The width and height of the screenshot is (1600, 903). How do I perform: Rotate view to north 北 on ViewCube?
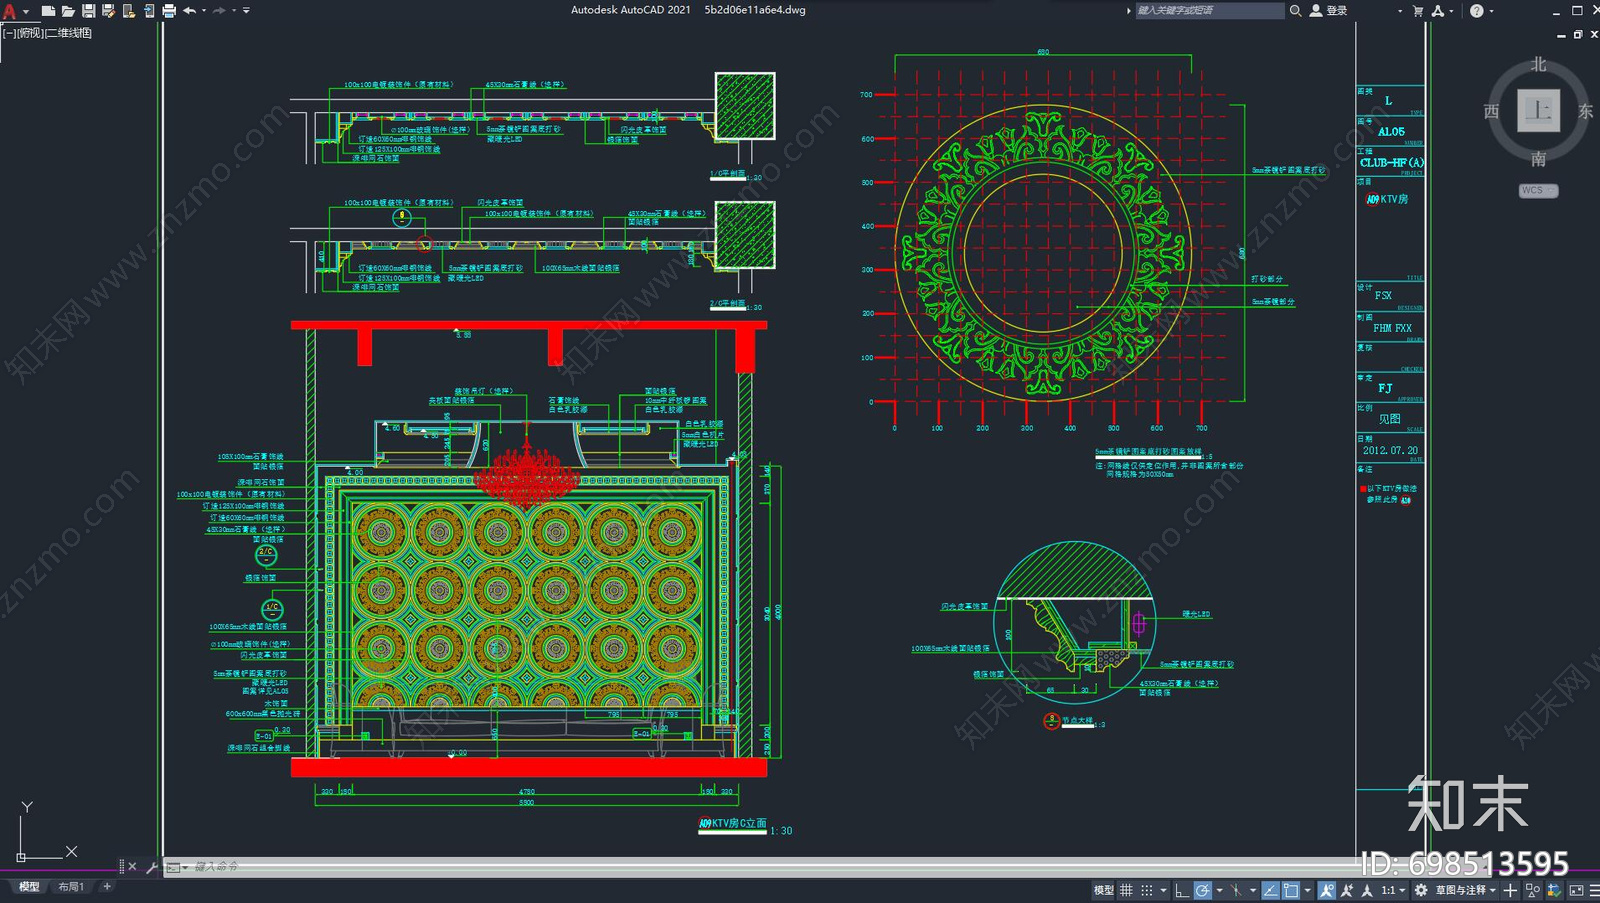coord(1538,64)
